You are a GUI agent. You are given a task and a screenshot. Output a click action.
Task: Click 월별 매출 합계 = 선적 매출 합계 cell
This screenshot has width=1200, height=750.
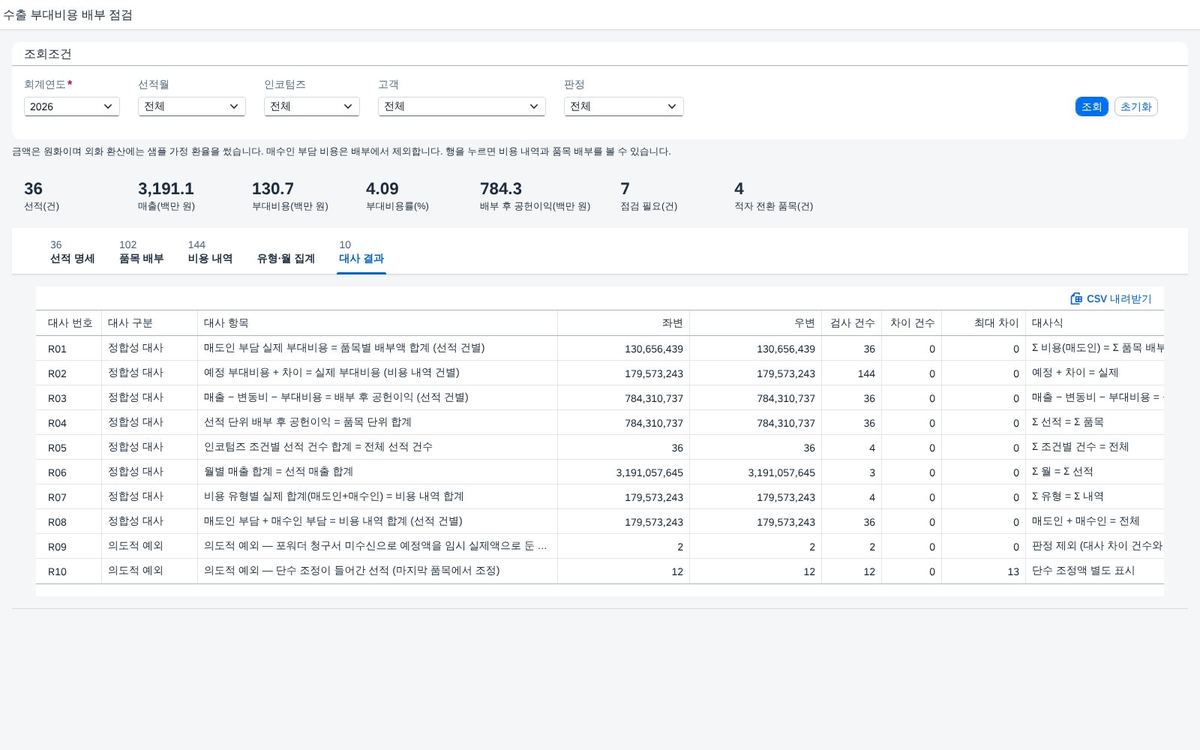pos(378,472)
